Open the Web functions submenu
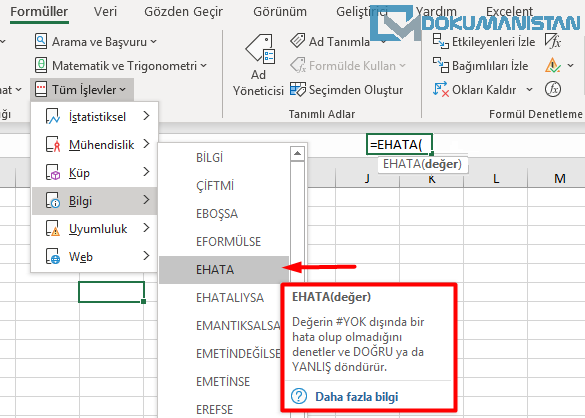Viewport: 585px width, 418px height. coord(94,256)
